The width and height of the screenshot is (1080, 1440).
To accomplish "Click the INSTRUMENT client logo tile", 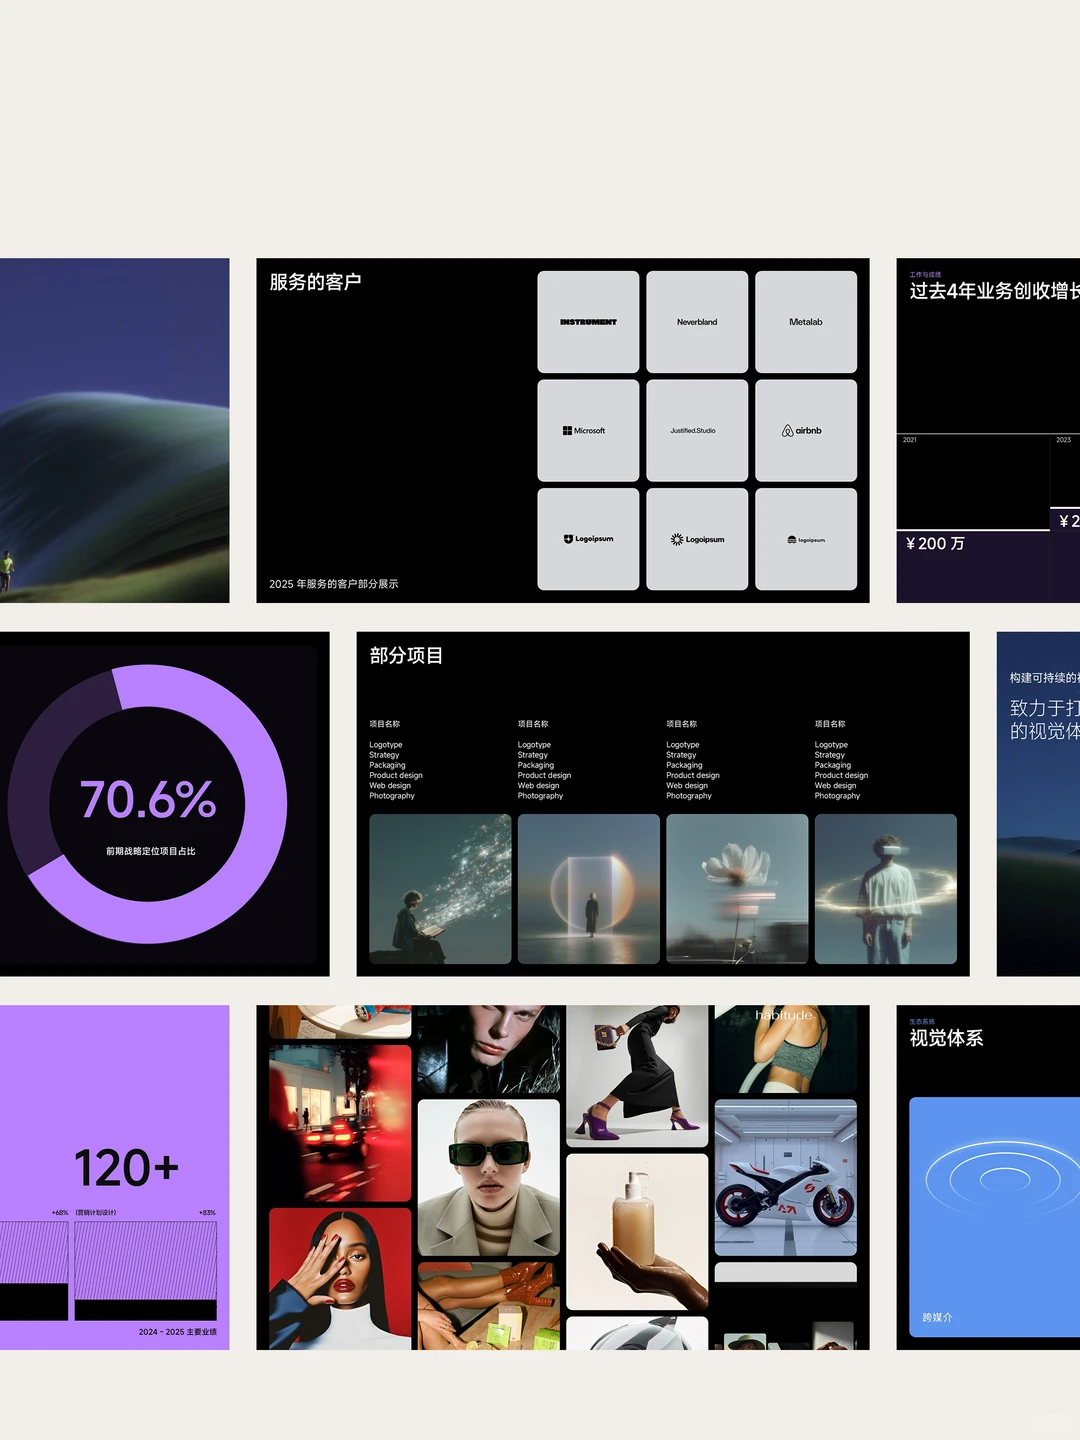I will pos(588,322).
